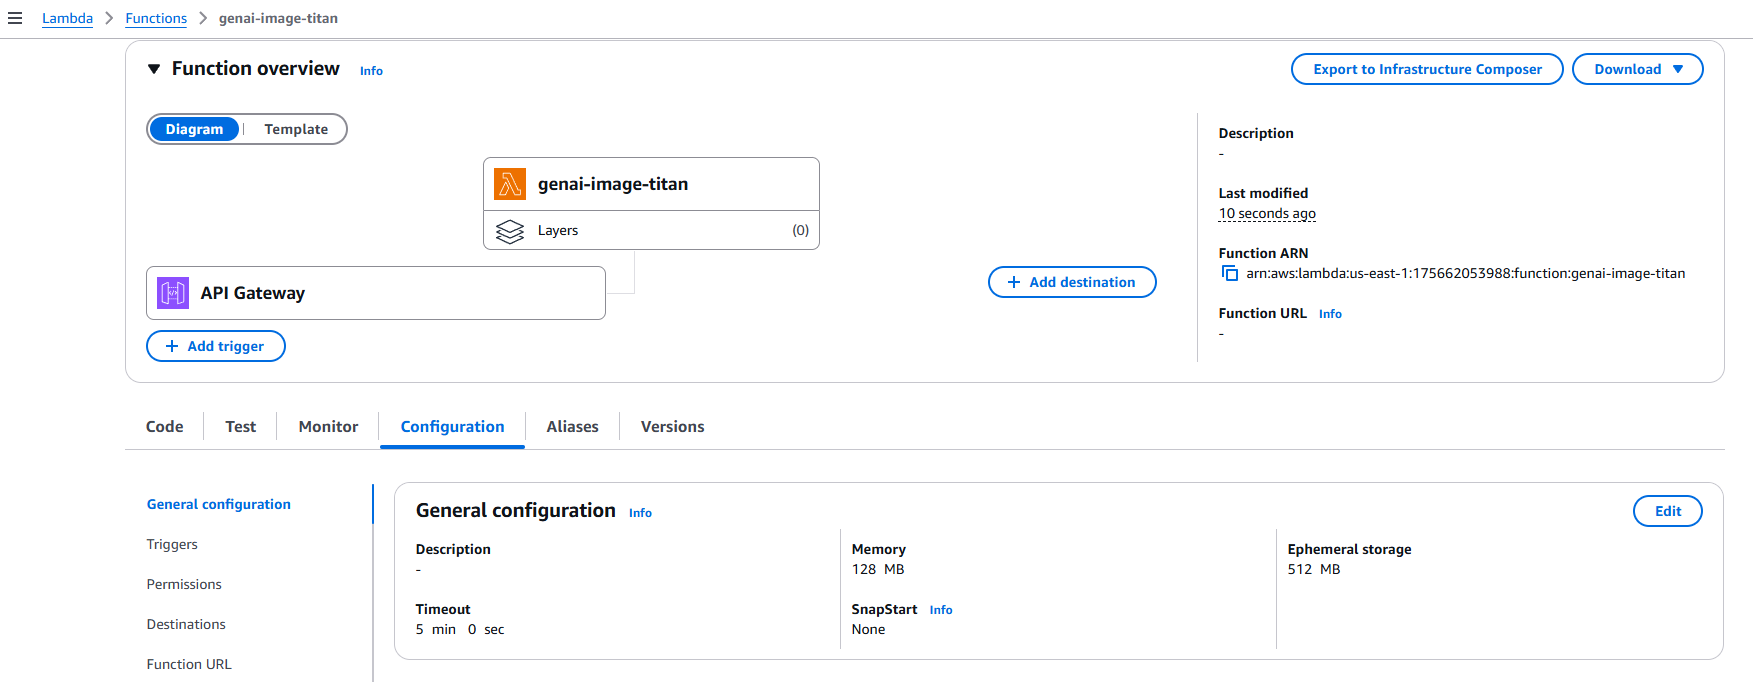
Task: Open the Aliases tab
Action: tap(572, 426)
